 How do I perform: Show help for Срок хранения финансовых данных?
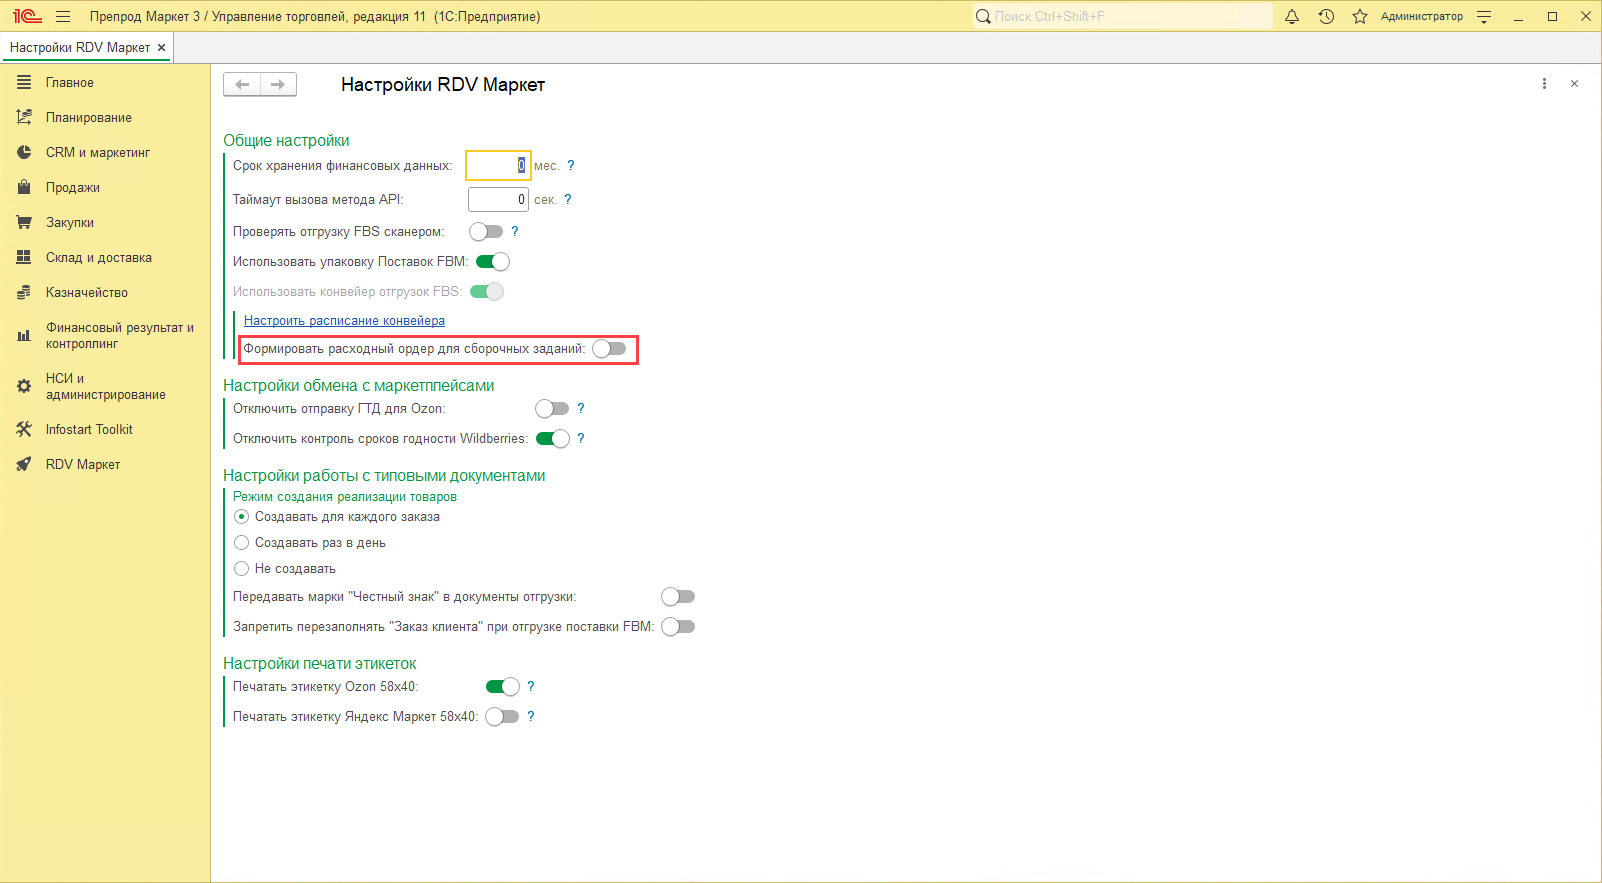pos(571,165)
